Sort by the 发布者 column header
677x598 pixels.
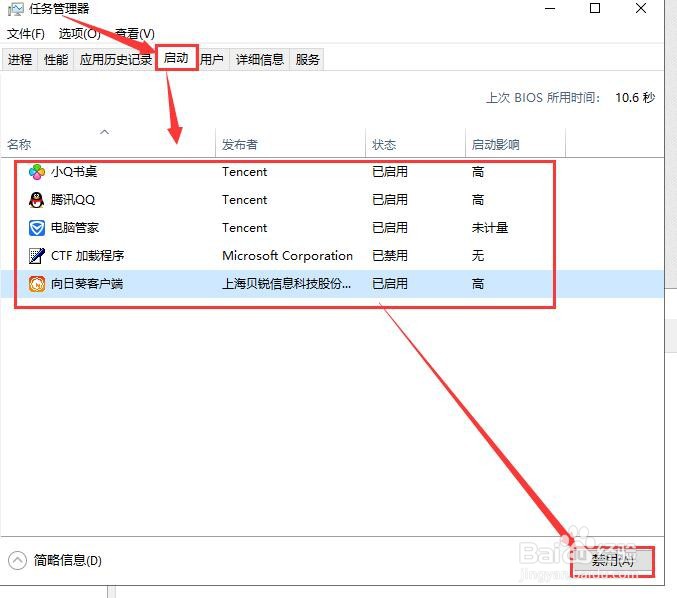pyautogui.click(x=291, y=144)
